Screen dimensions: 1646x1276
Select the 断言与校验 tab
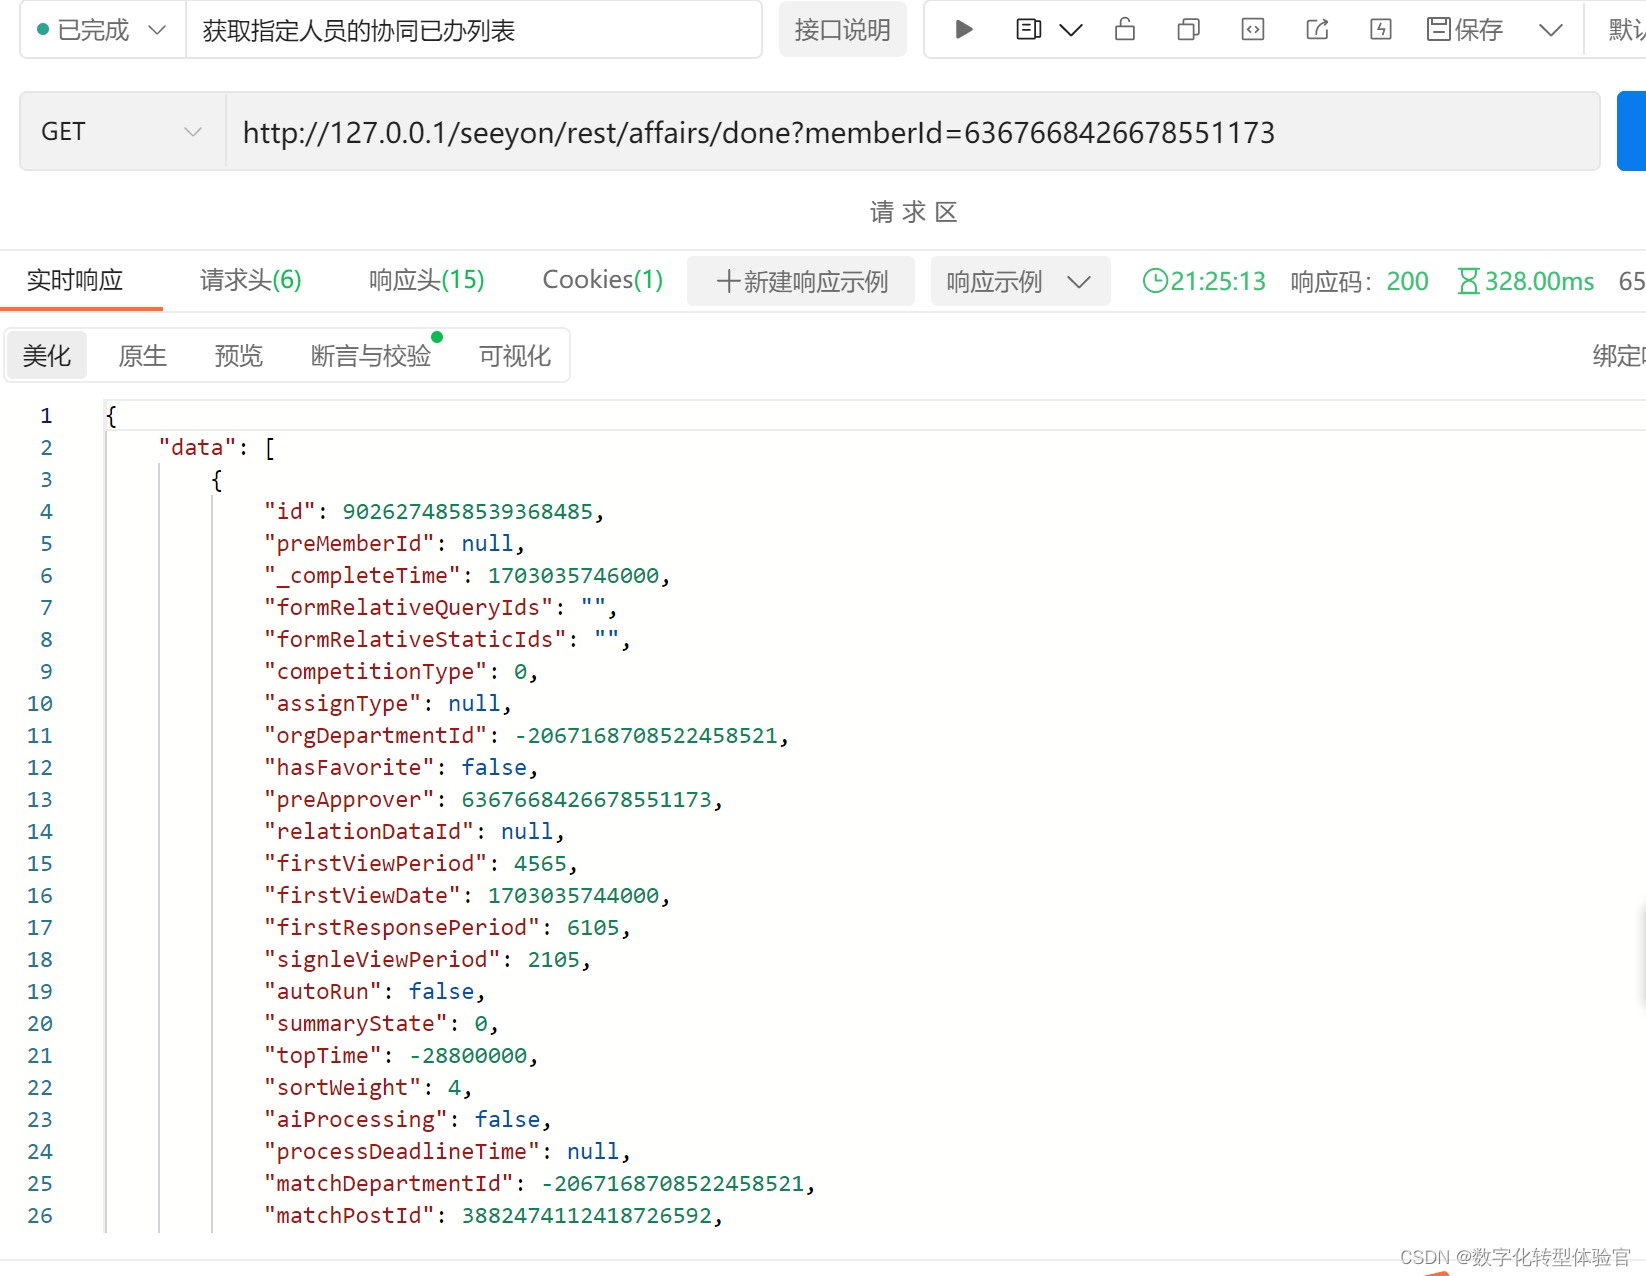371,355
